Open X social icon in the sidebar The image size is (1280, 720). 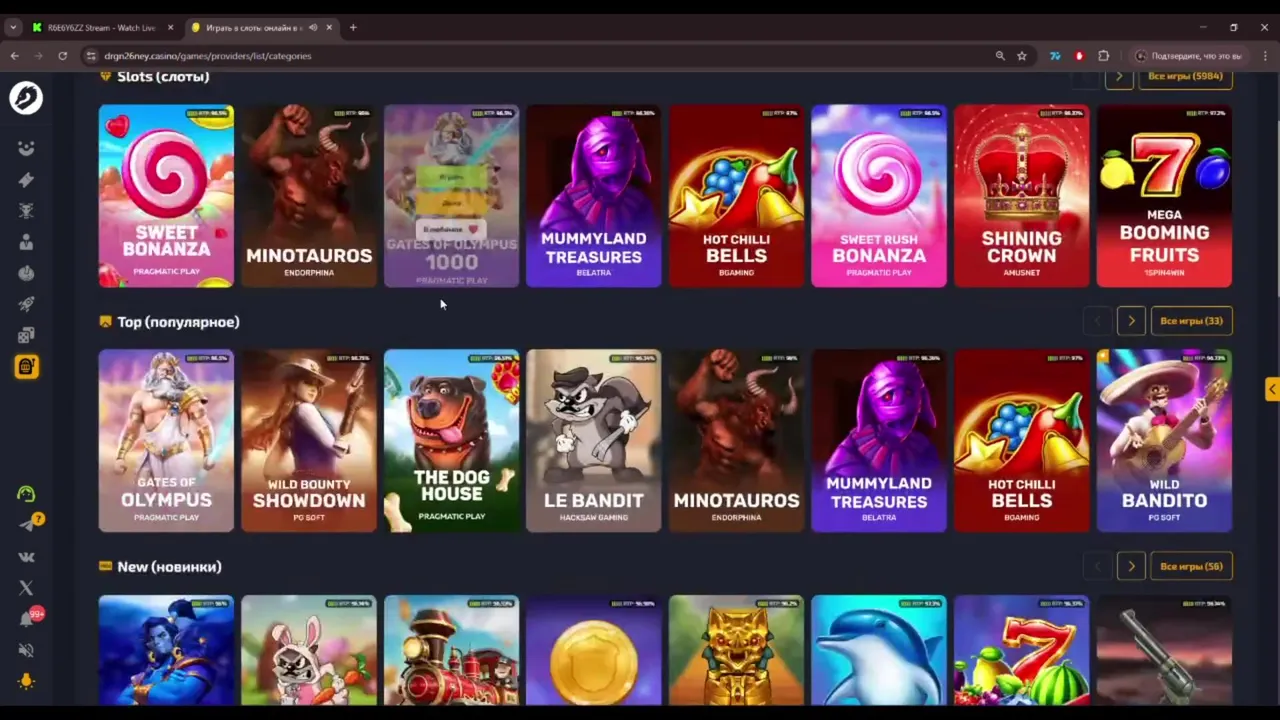click(x=26, y=588)
